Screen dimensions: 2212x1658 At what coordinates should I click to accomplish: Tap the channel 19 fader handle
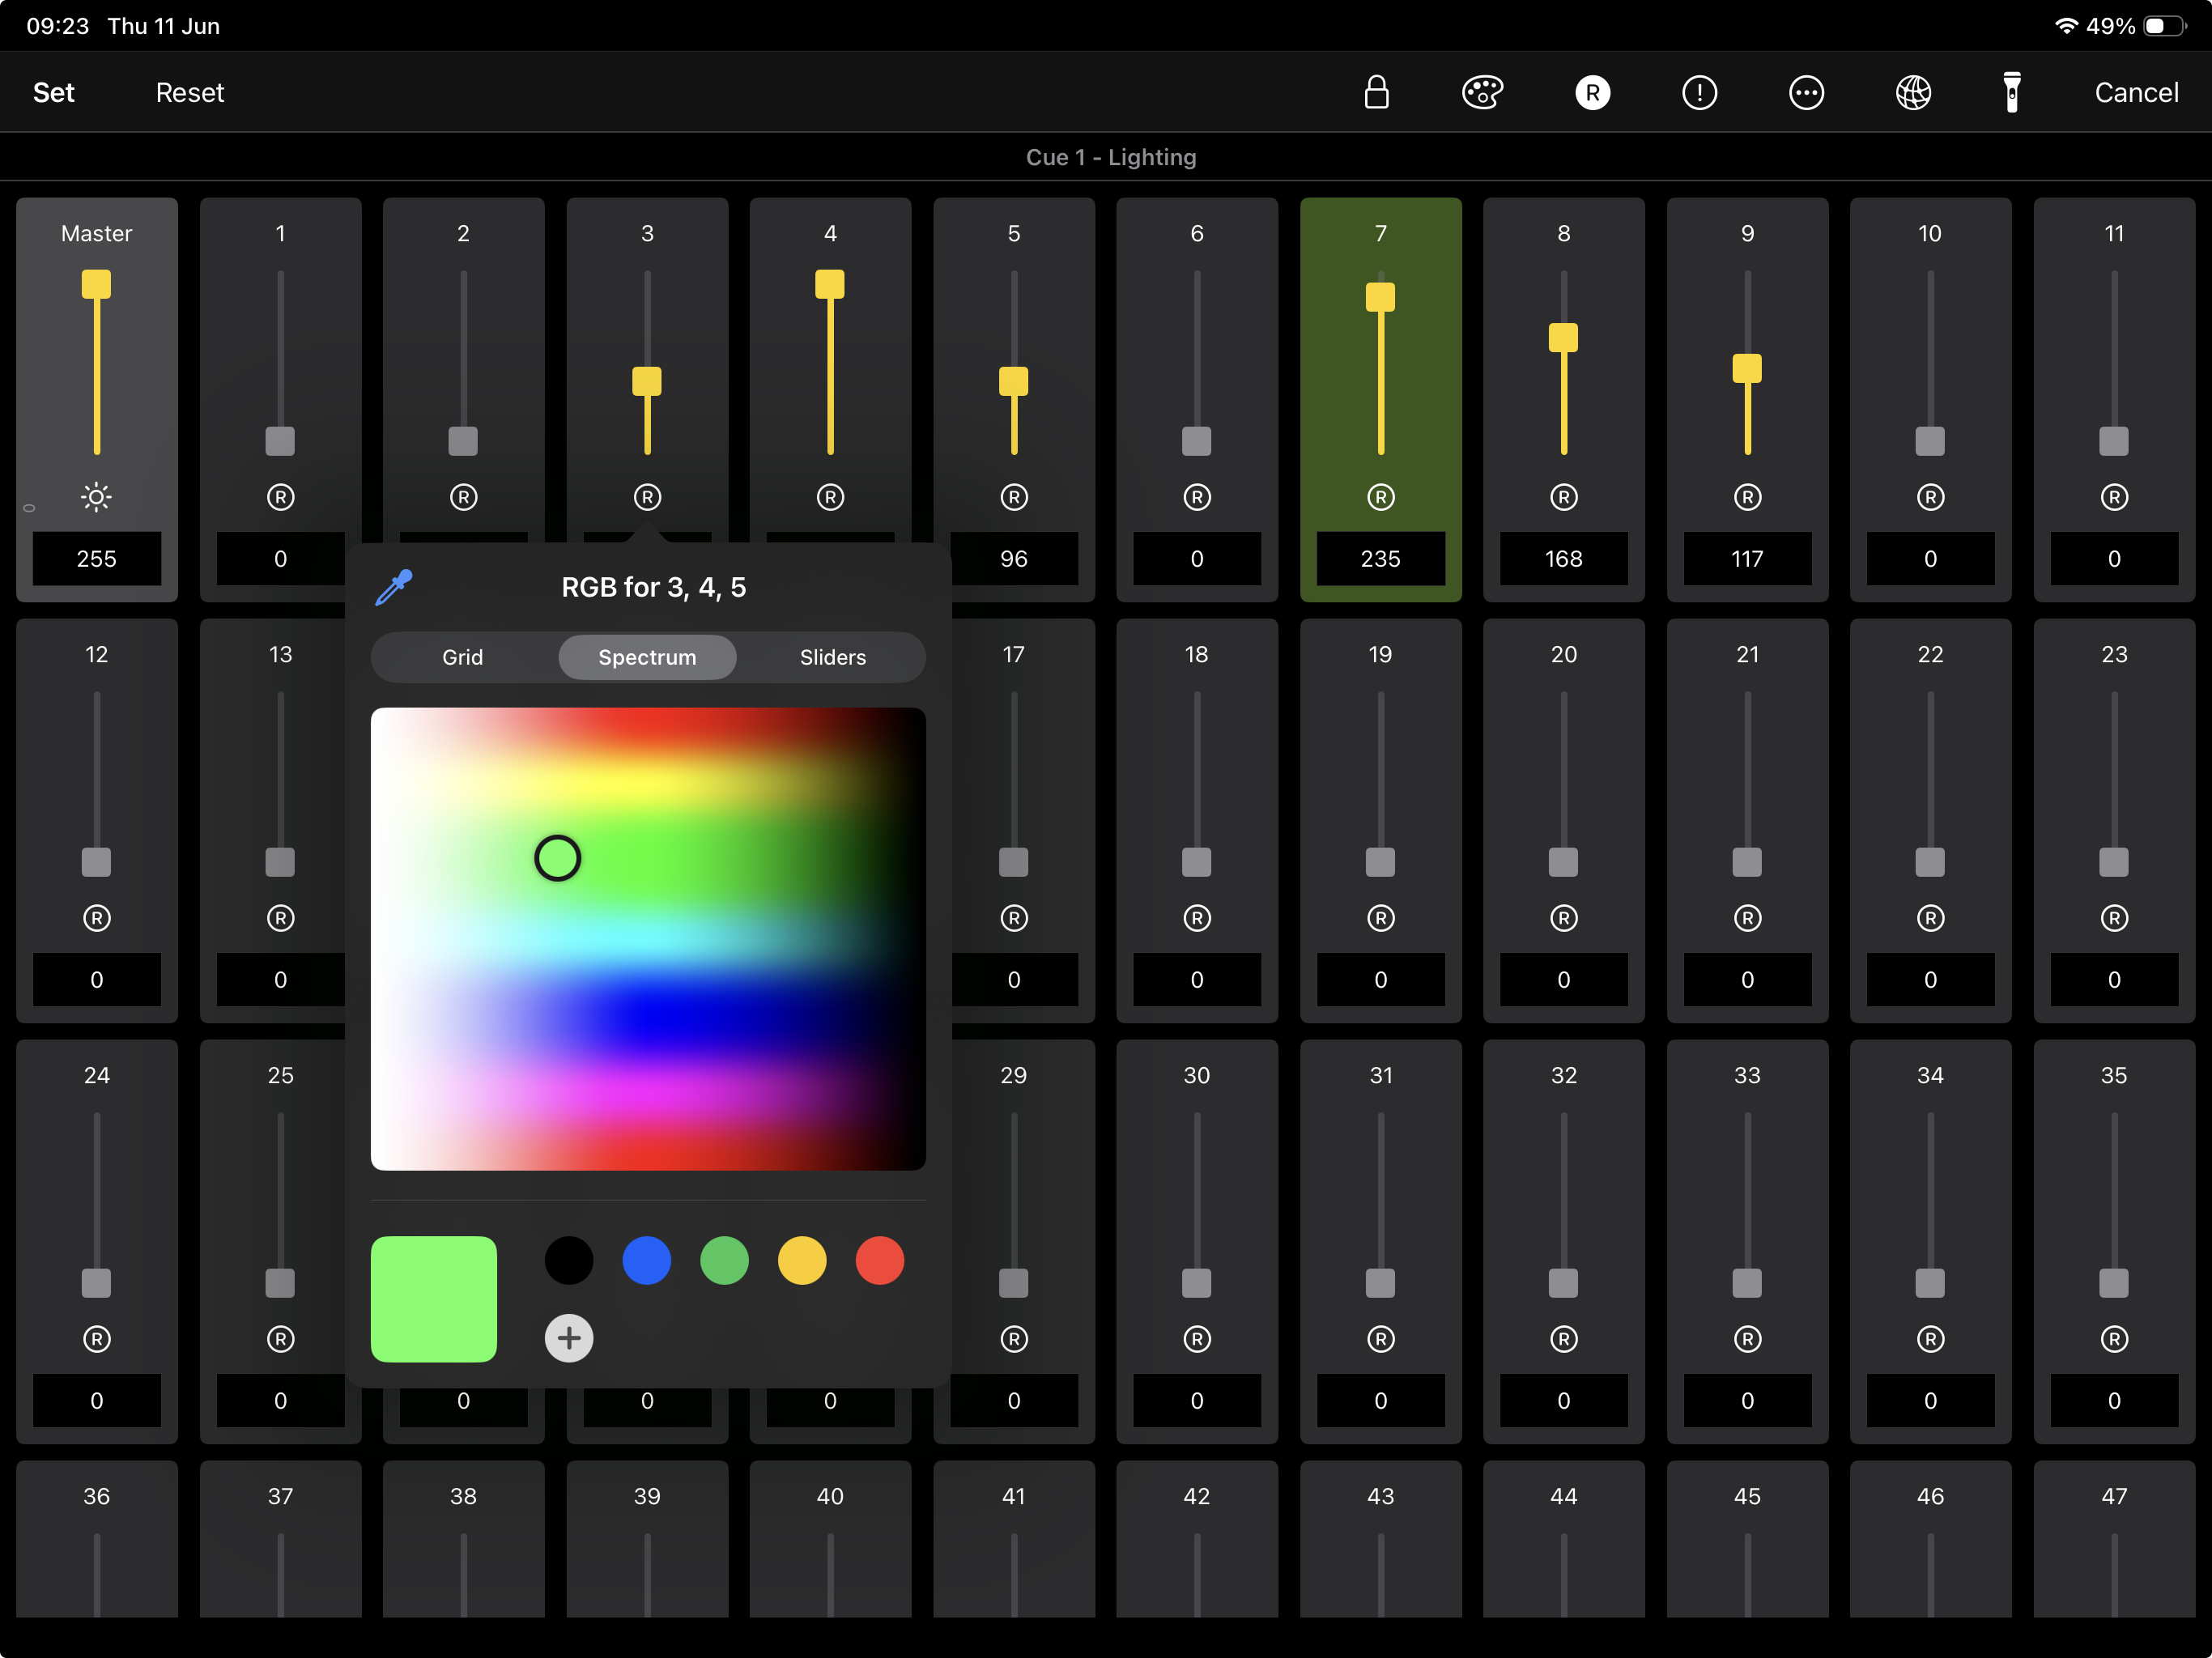coord(1381,862)
